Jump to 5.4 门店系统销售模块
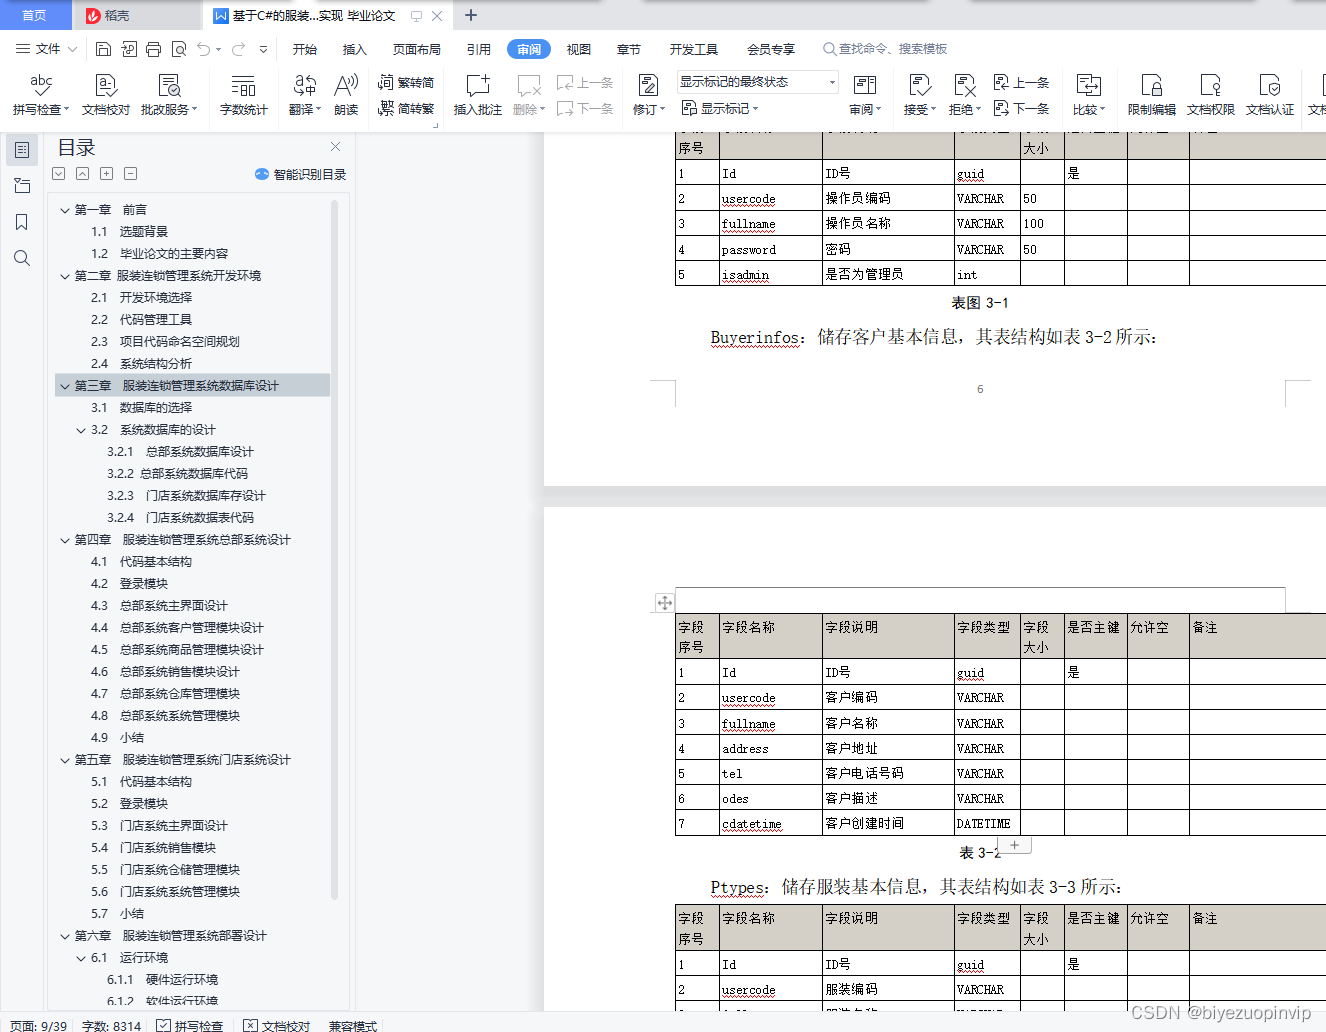The height and width of the screenshot is (1032, 1326). 153,848
